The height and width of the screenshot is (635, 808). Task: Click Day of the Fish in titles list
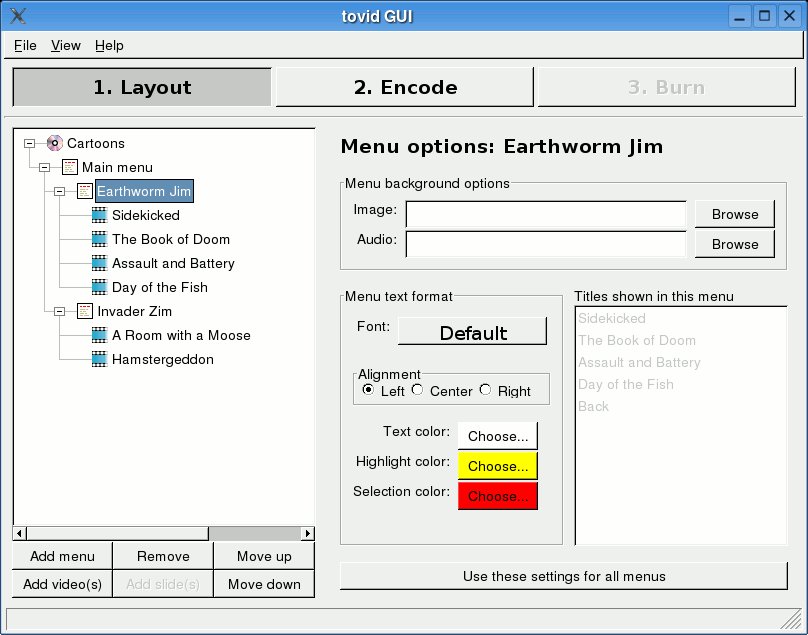point(626,384)
